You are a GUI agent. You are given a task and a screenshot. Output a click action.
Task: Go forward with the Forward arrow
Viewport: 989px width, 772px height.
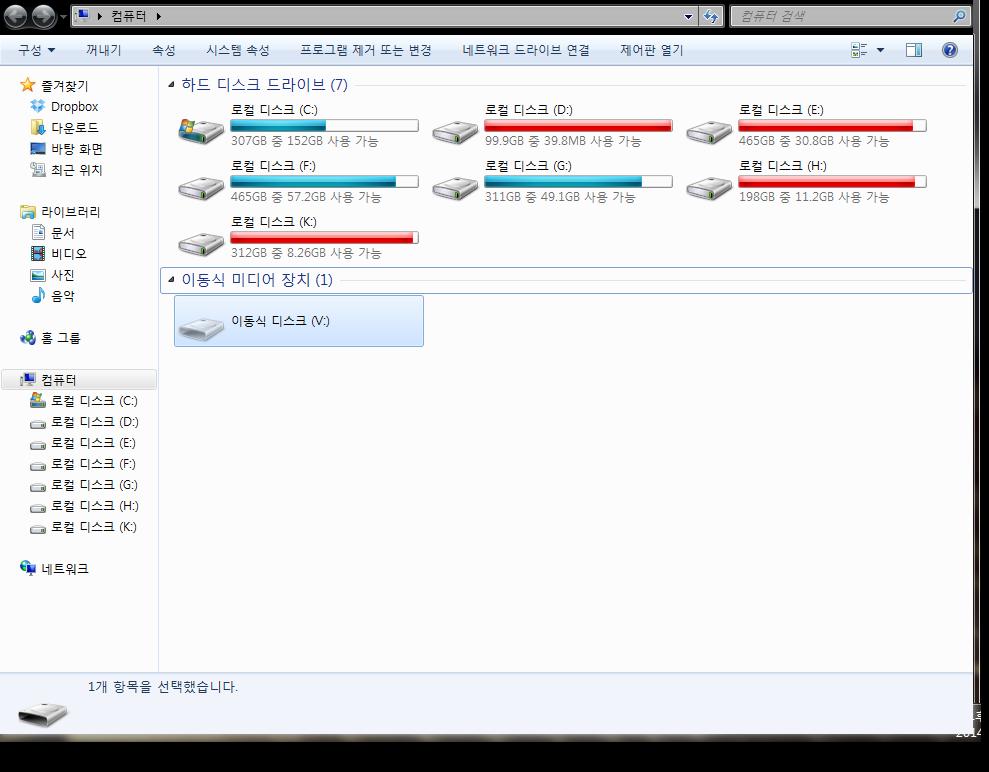43,16
